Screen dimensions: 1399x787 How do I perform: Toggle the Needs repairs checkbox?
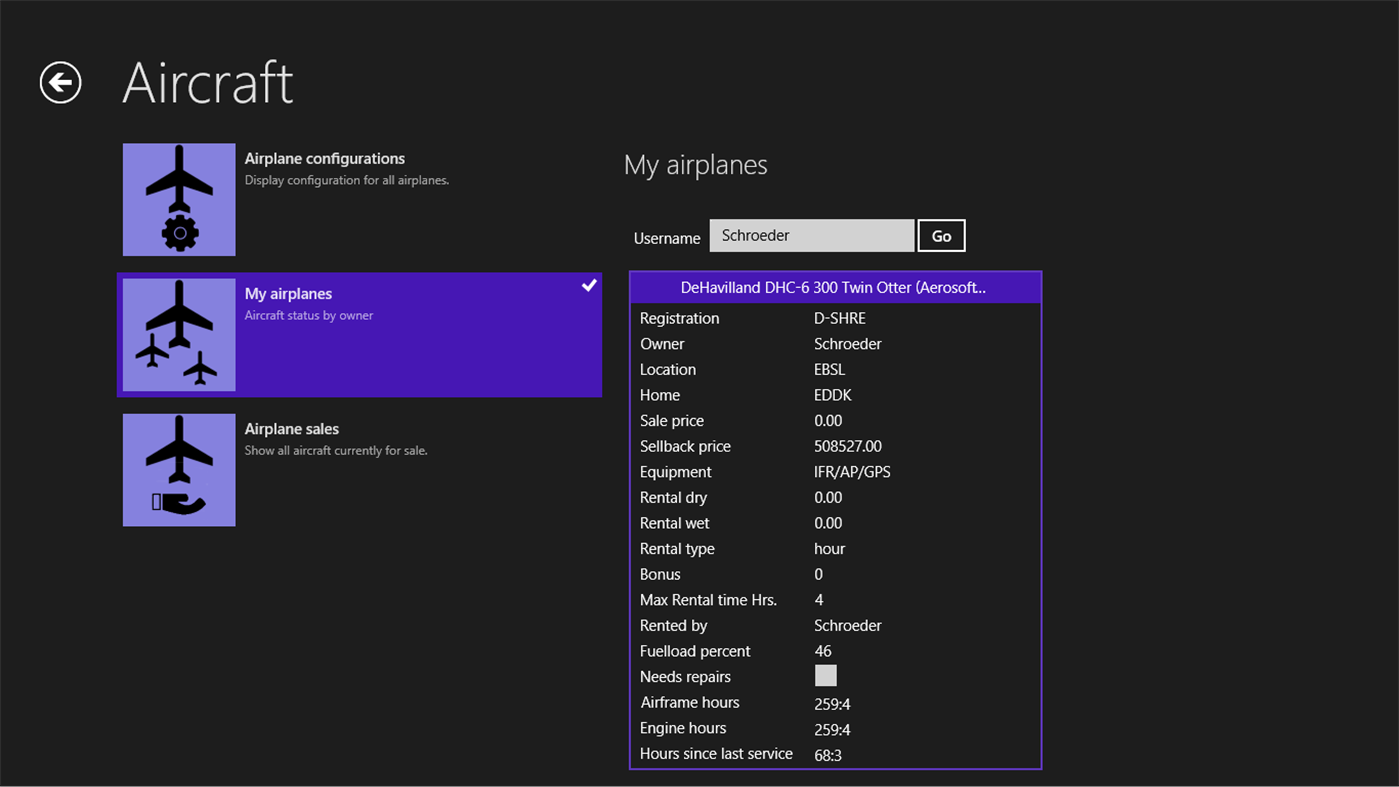[x=825, y=675]
